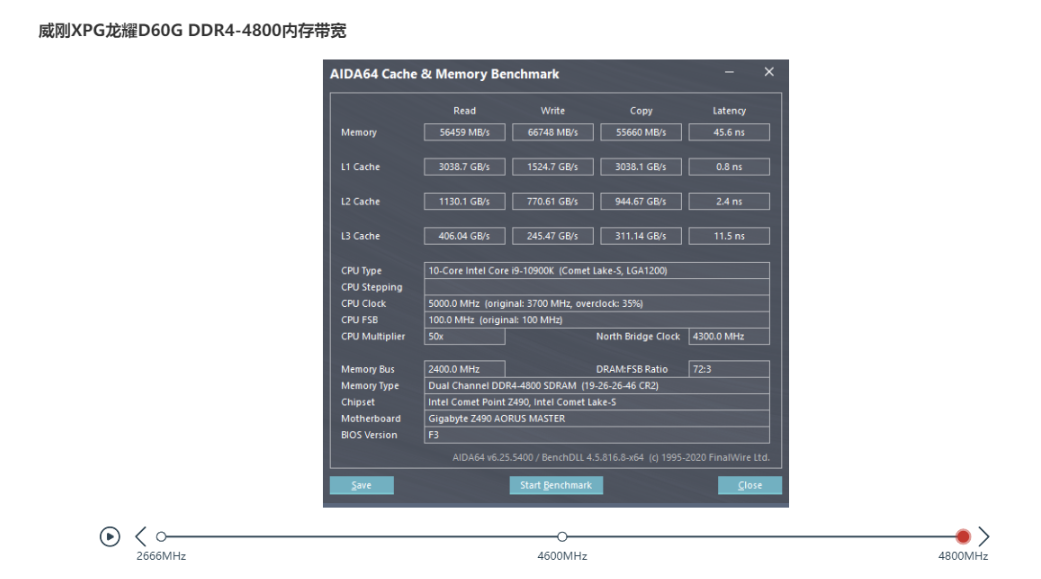Go to next slide with right arrow
The width and height of the screenshot is (1041, 579).
tap(984, 537)
